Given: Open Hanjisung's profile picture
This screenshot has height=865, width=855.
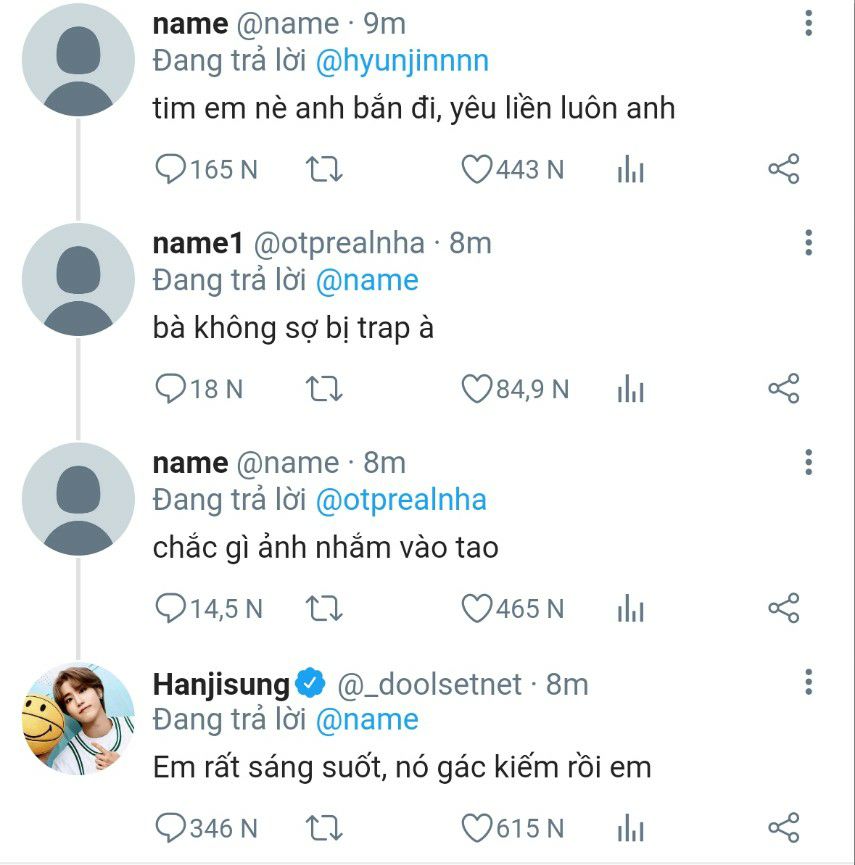Looking at the screenshot, I should click(78, 718).
